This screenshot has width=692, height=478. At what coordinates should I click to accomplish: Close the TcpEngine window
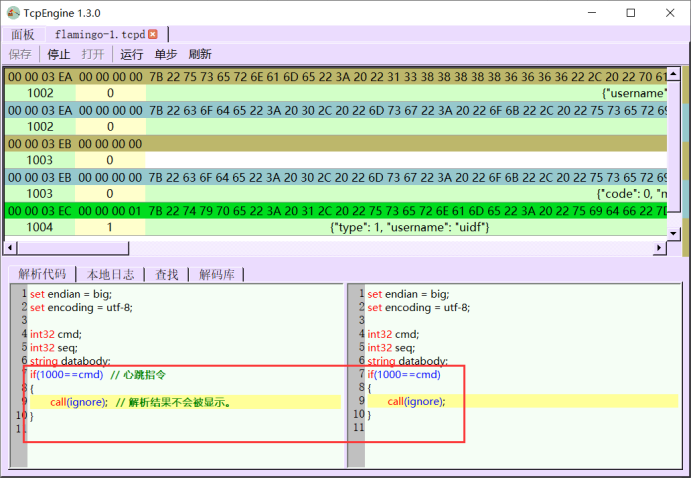(x=670, y=13)
